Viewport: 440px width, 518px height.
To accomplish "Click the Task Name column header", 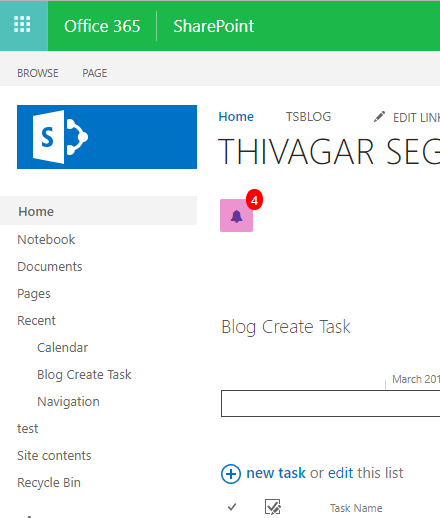I will (356, 508).
